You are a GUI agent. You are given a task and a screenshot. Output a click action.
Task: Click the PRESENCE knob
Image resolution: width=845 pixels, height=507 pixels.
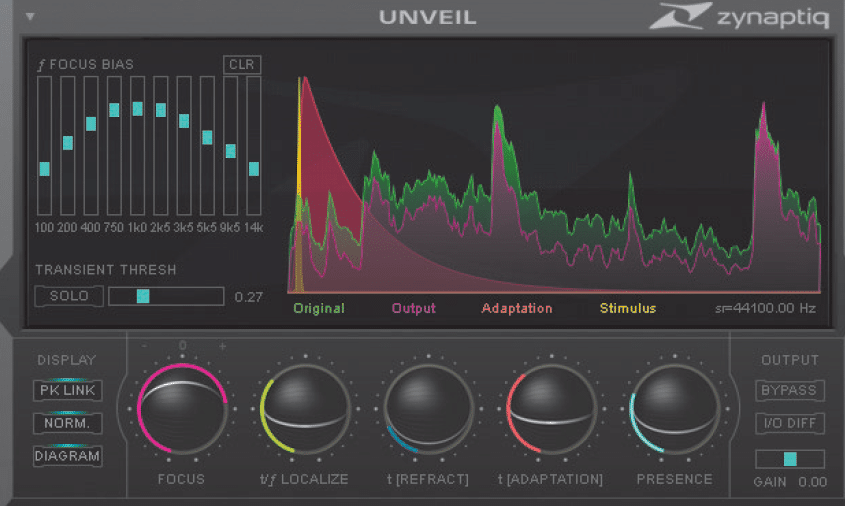coord(674,408)
